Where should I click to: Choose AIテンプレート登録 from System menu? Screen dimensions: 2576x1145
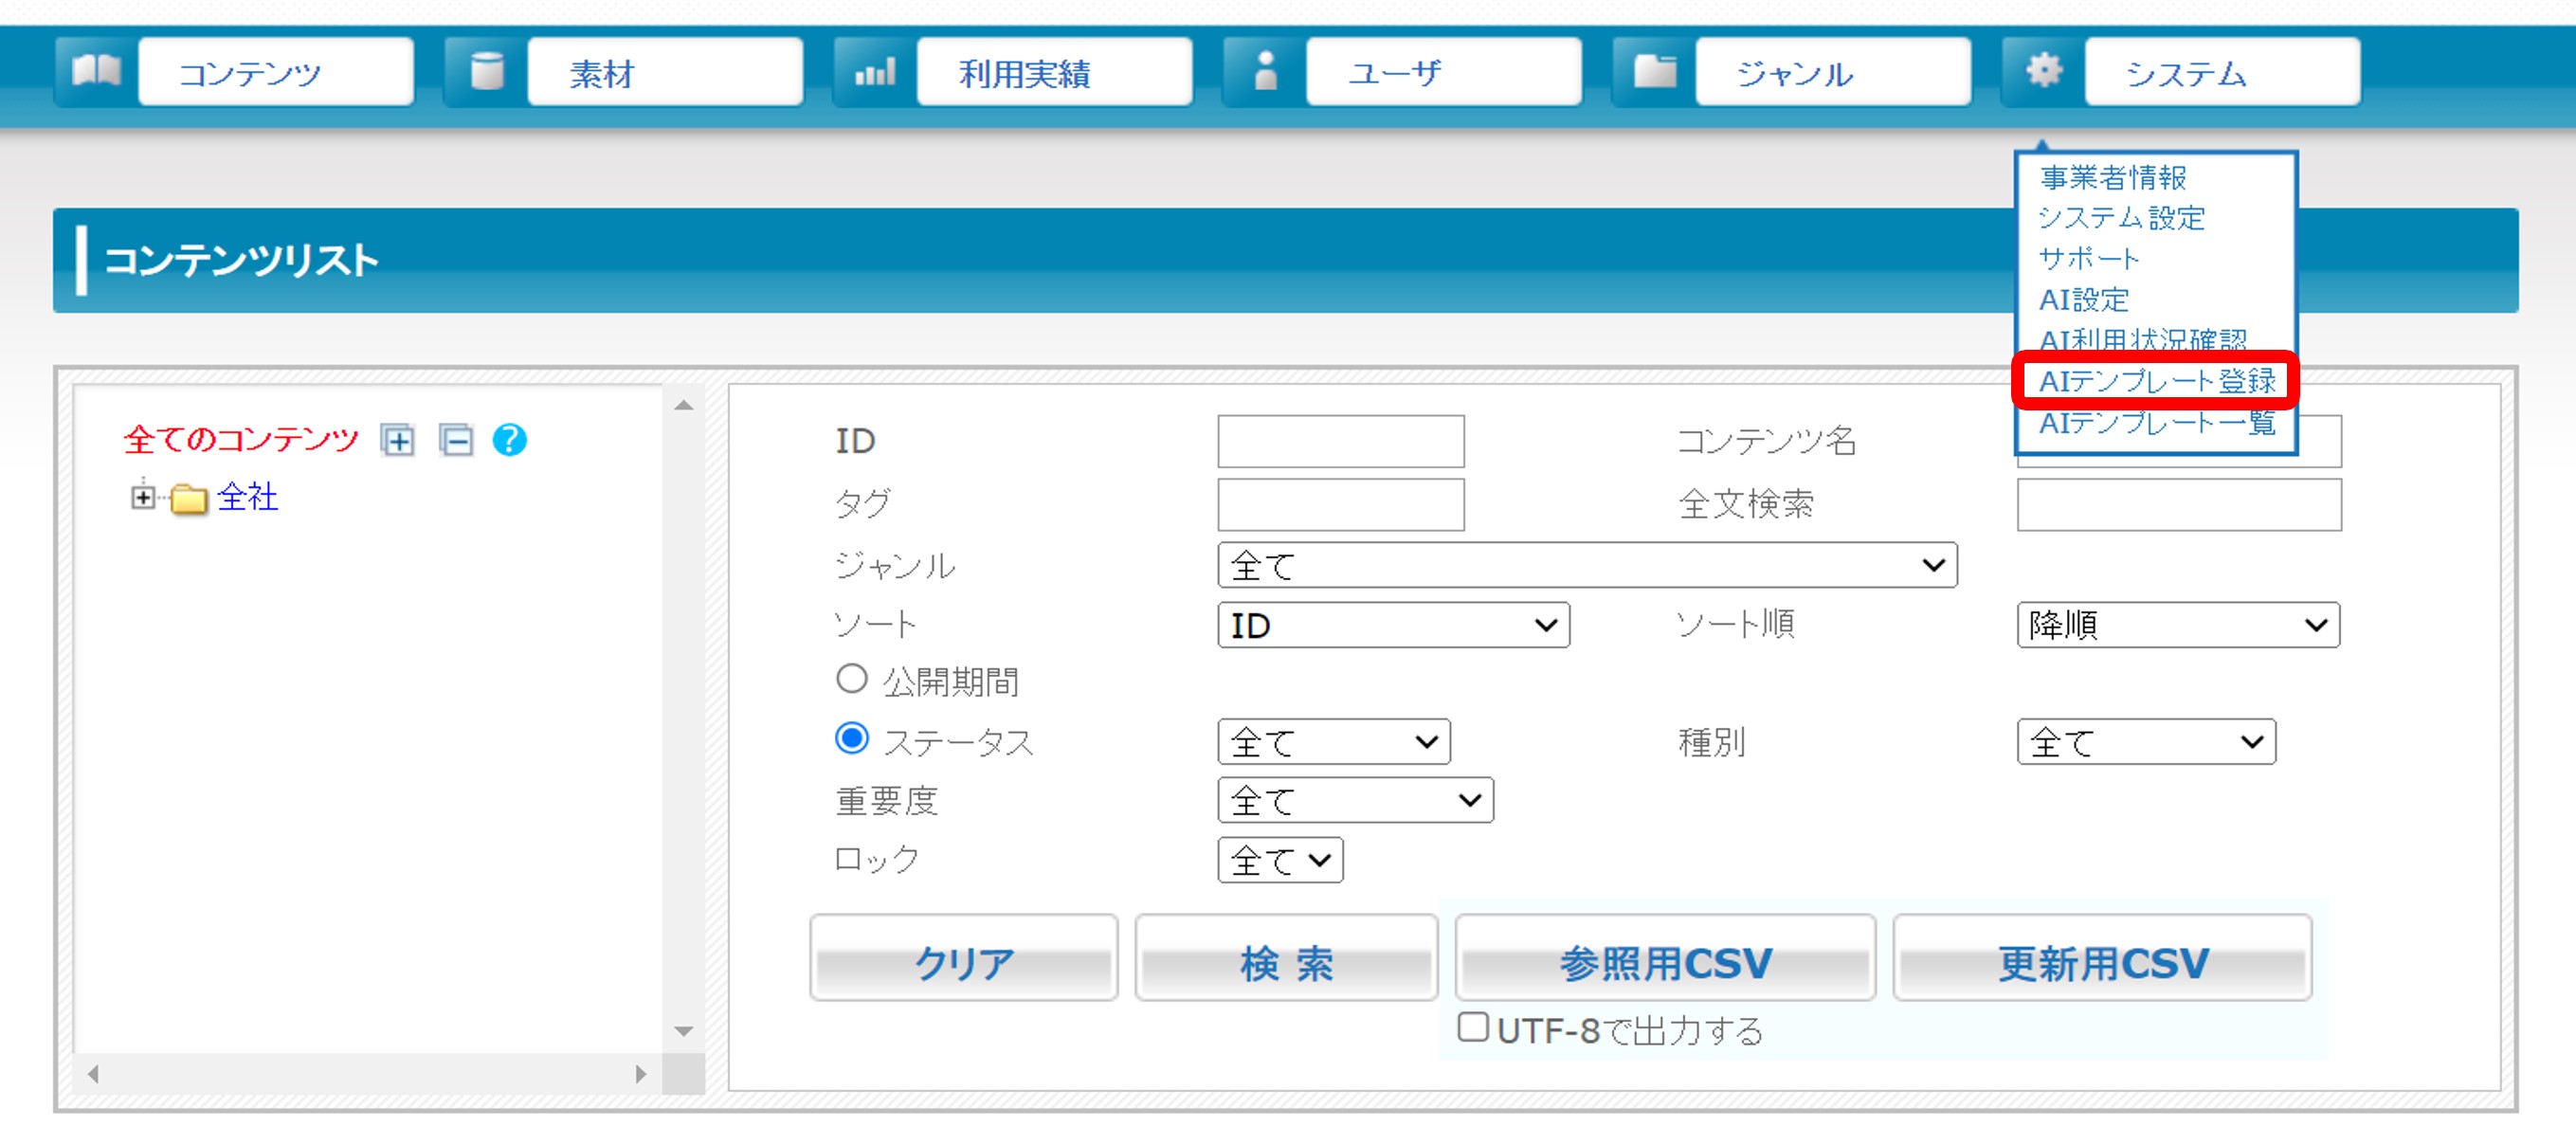pyautogui.click(x=2156, y=381)
